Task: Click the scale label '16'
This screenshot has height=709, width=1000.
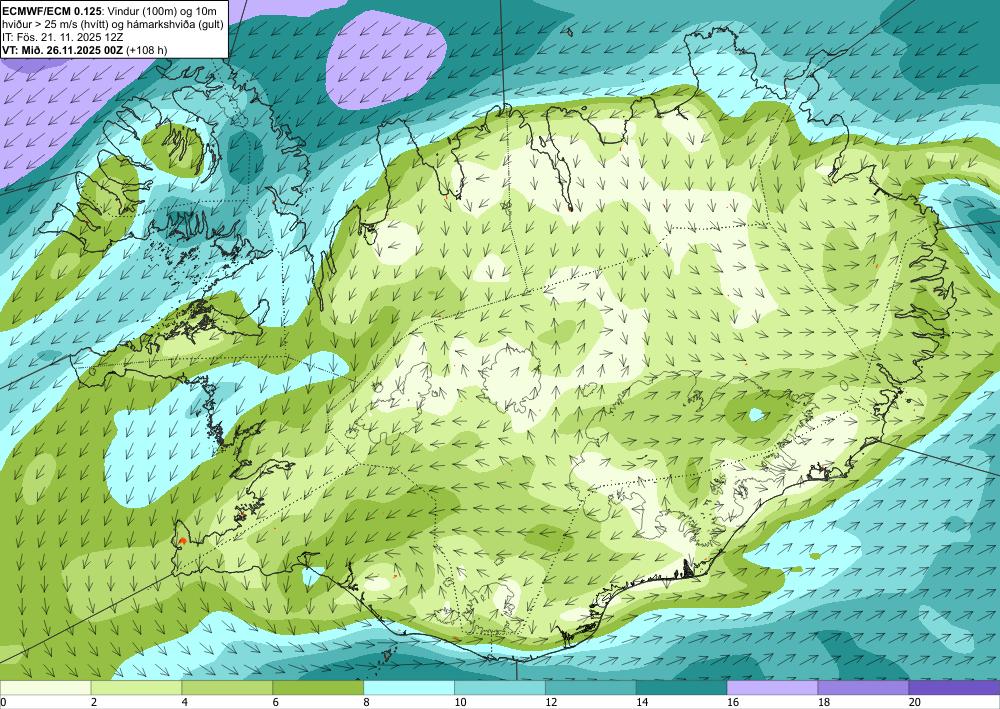Action: [x=733, y=703]
